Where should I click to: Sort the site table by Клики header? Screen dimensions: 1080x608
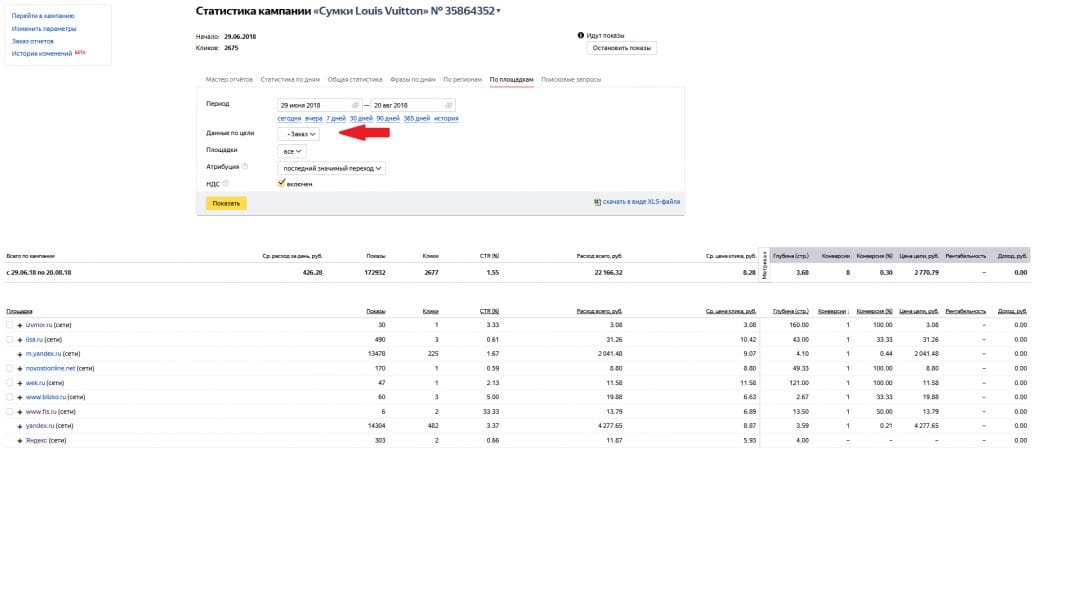(x=430, y=311)
